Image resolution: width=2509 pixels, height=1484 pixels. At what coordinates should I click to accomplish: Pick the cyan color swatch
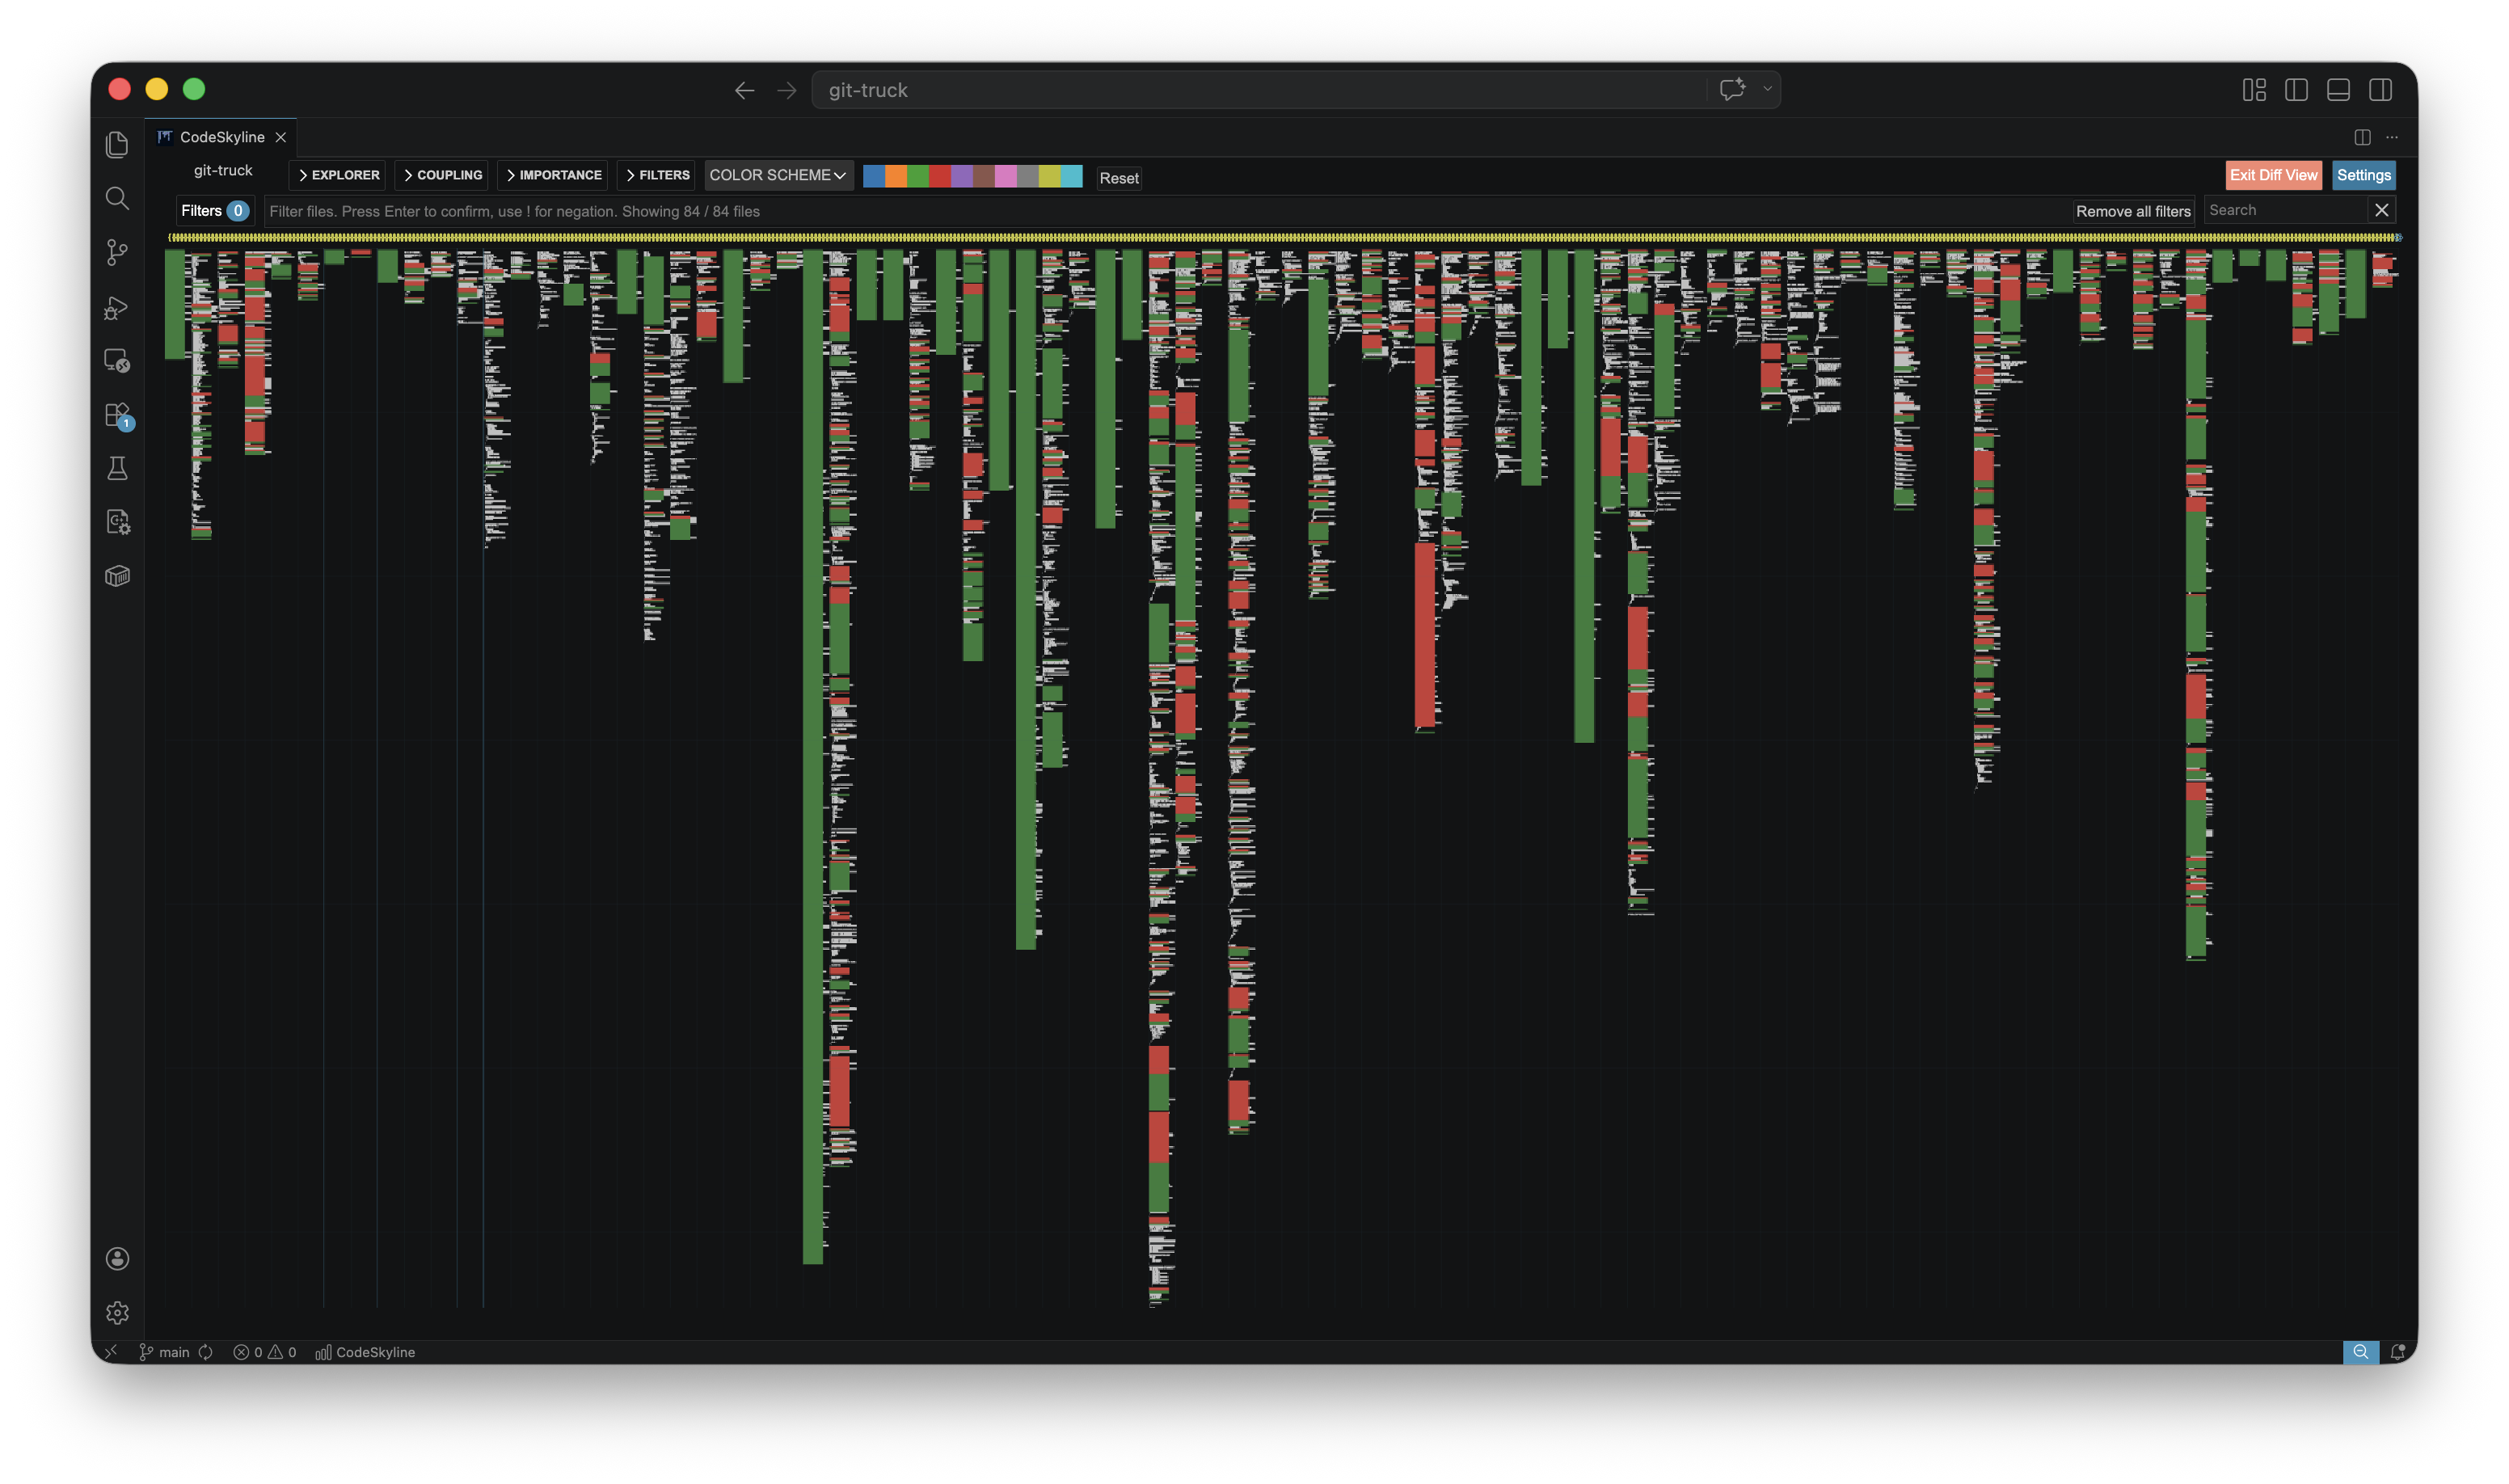pyautogui.click(x=1072, y=177)
